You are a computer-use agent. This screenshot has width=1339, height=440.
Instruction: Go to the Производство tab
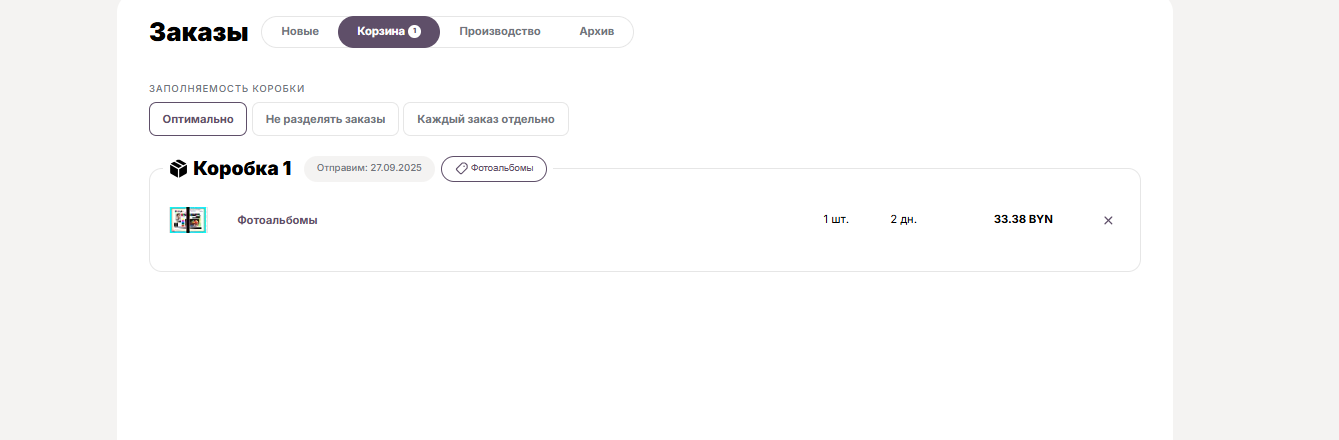(500, 31)
